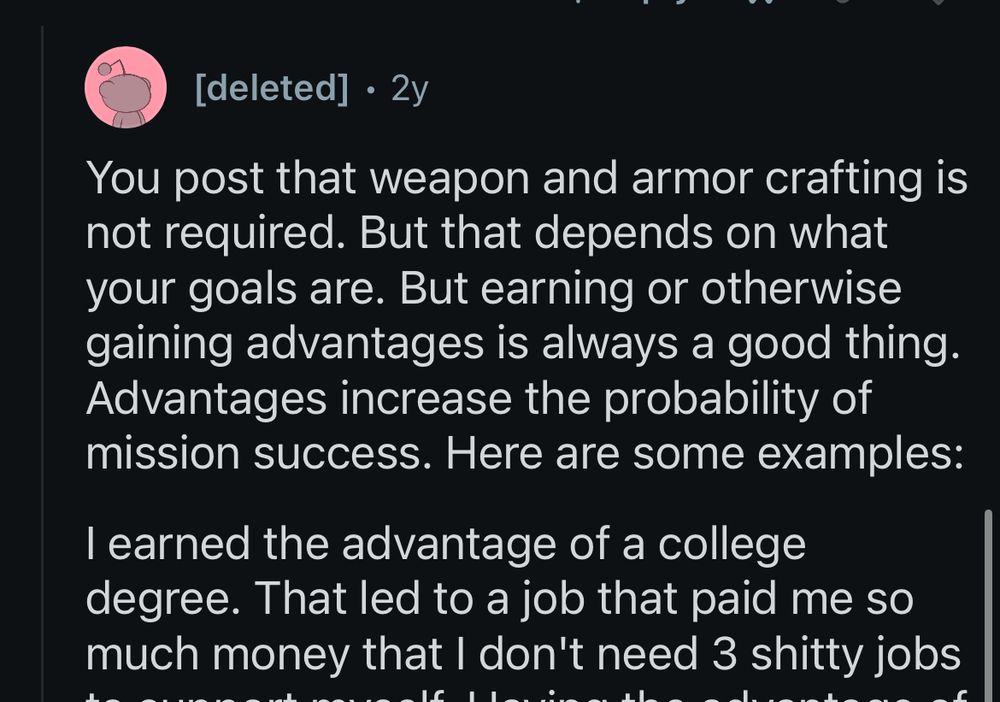Click the dot separator beside [deleted]

(371, 90)
